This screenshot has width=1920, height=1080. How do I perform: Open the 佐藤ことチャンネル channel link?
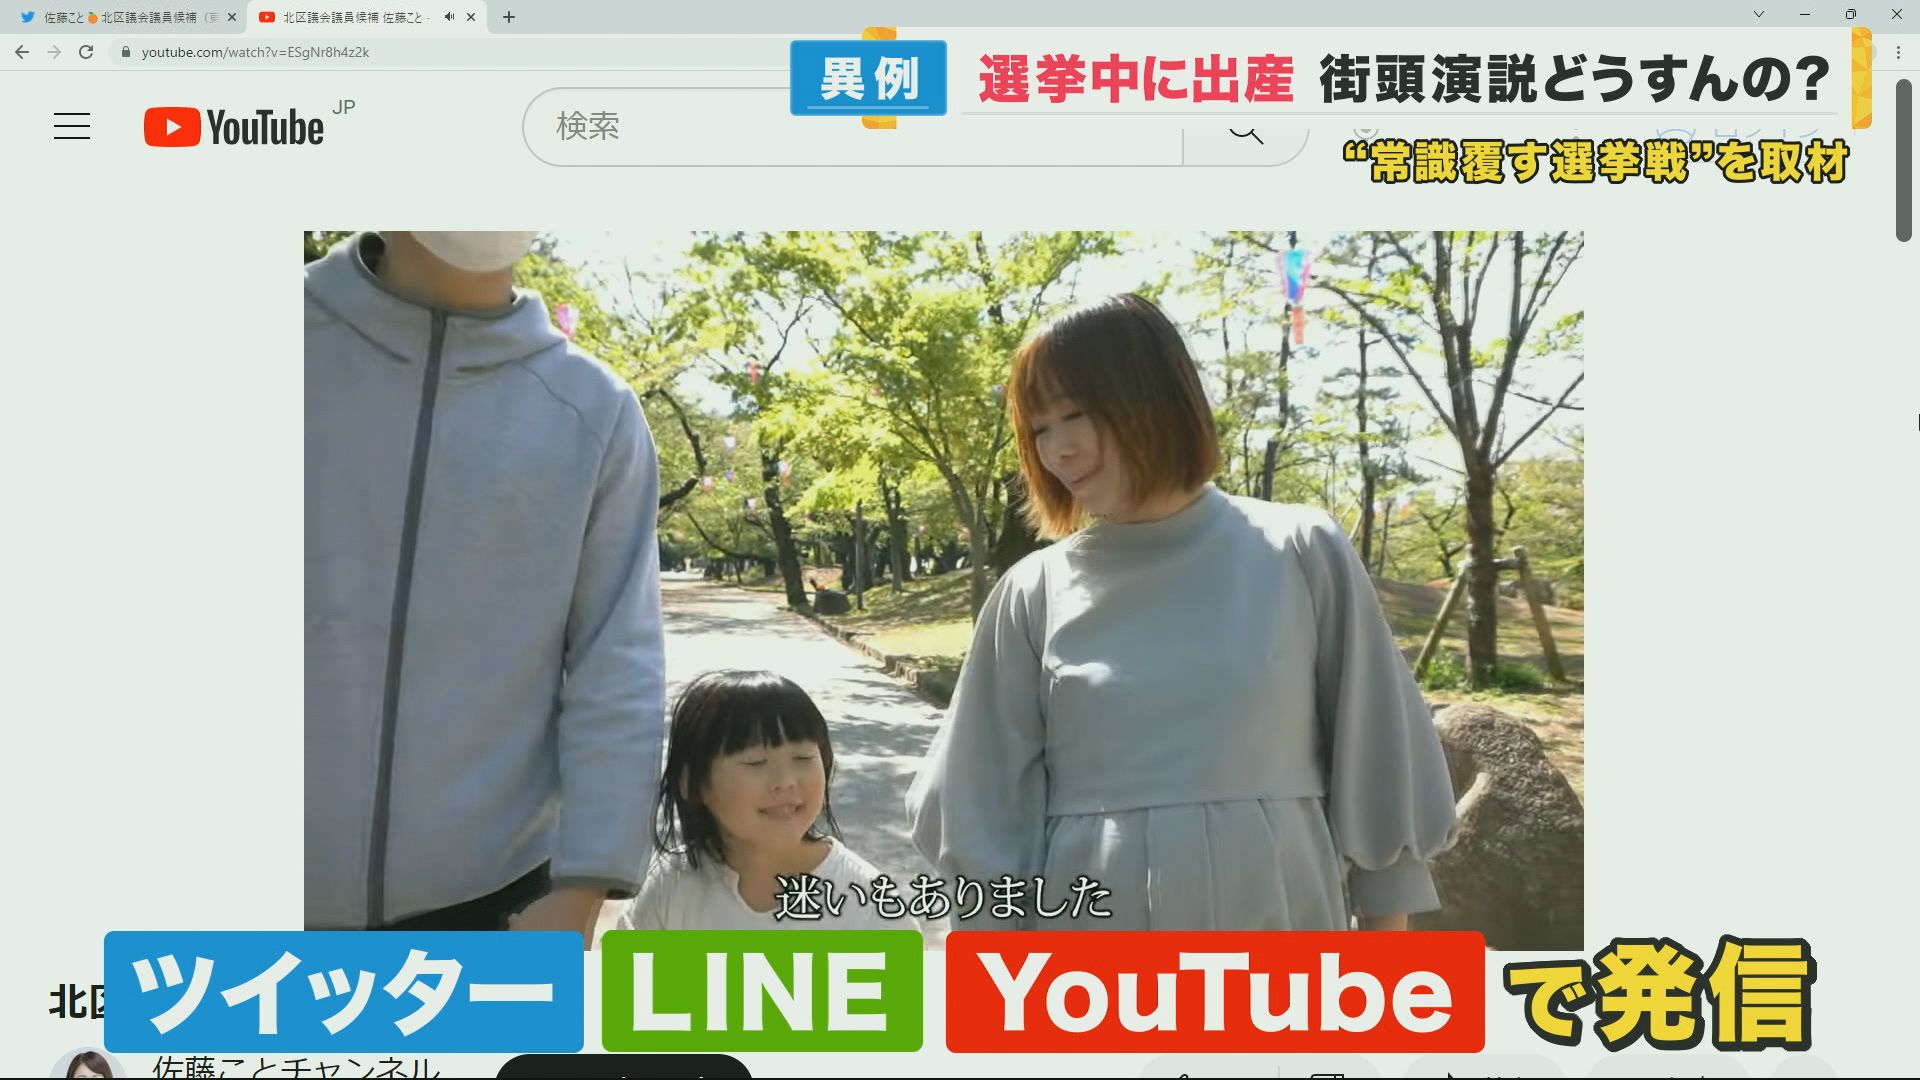pyautogui.click(x=295, y=1068)
